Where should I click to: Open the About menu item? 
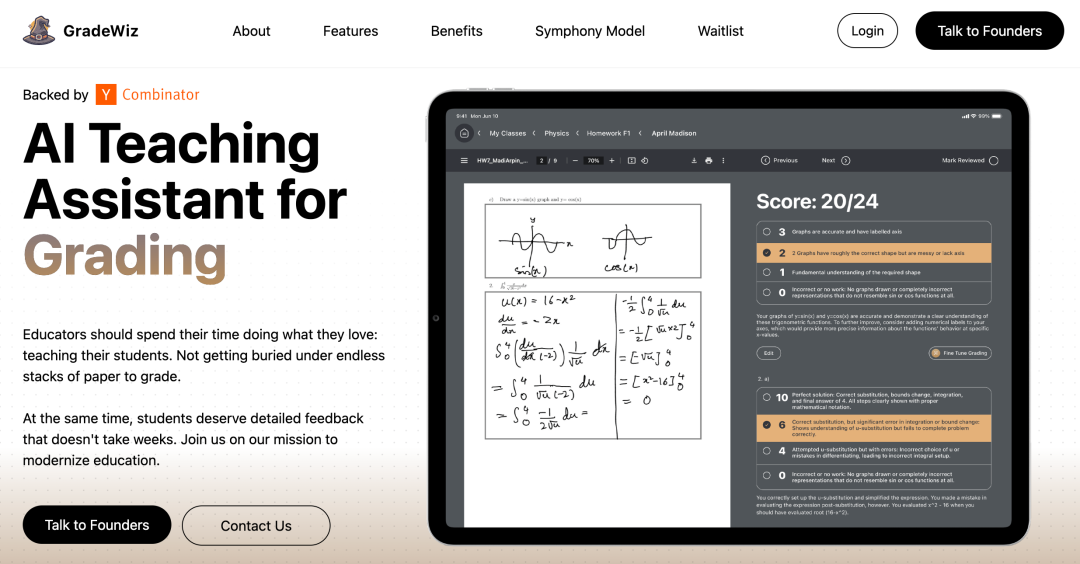pos(251,31)
